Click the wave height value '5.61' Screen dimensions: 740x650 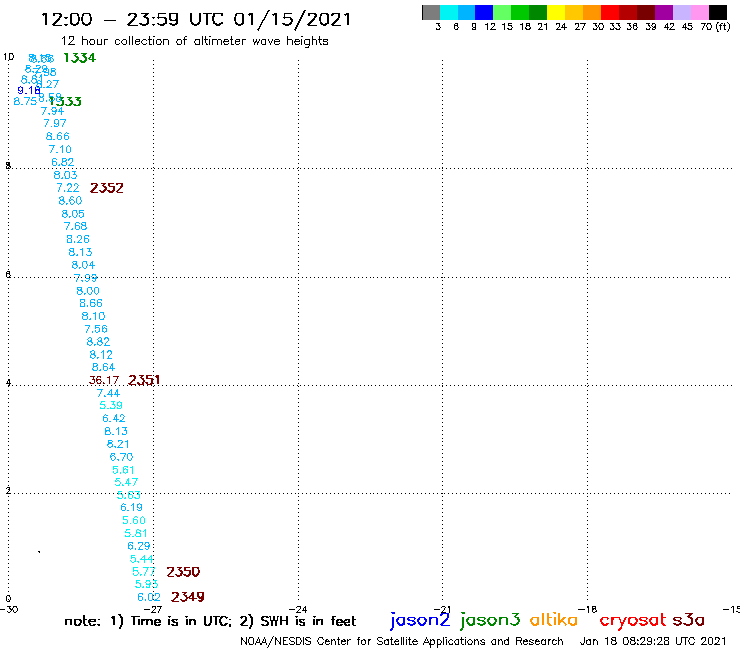pyautogui.click(x=123, y=470)
